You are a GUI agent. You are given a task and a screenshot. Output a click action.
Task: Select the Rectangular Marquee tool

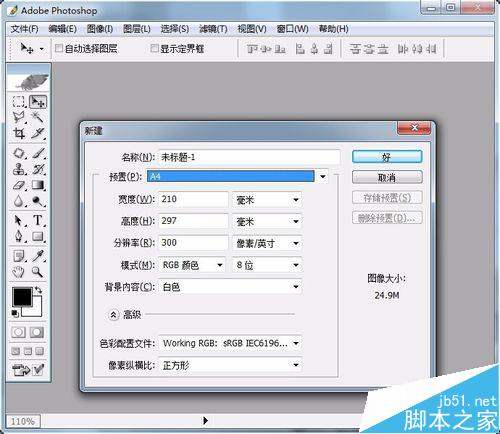(19, 101)
